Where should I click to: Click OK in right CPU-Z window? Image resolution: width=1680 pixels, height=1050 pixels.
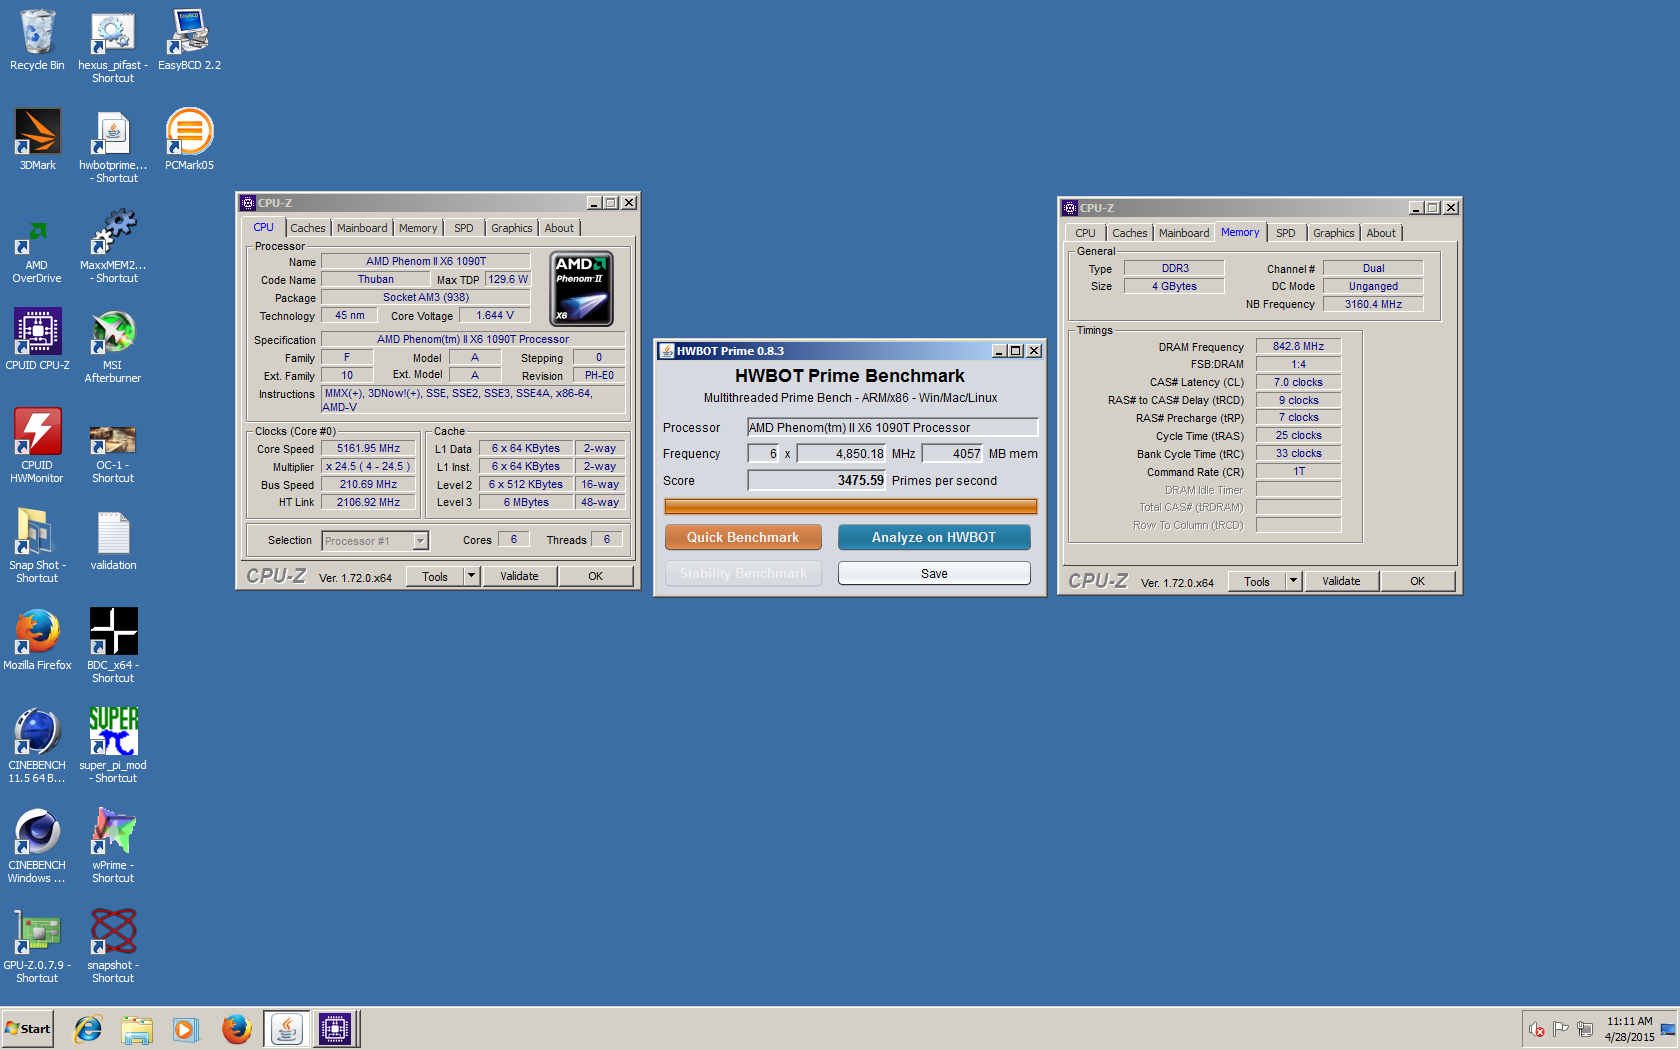pos(1418,581)
